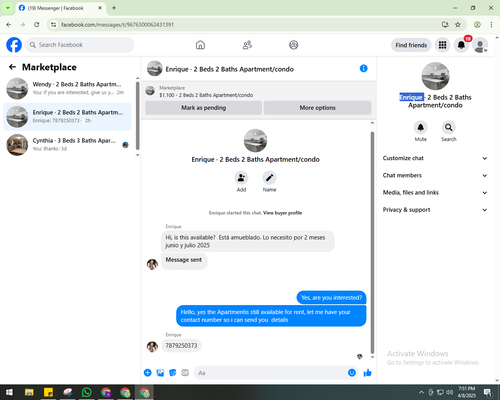Click the 'Yes, are you interested?' message bubble
Image resolution: width=500 pixels, height=400 pixels.
(331, 298)
